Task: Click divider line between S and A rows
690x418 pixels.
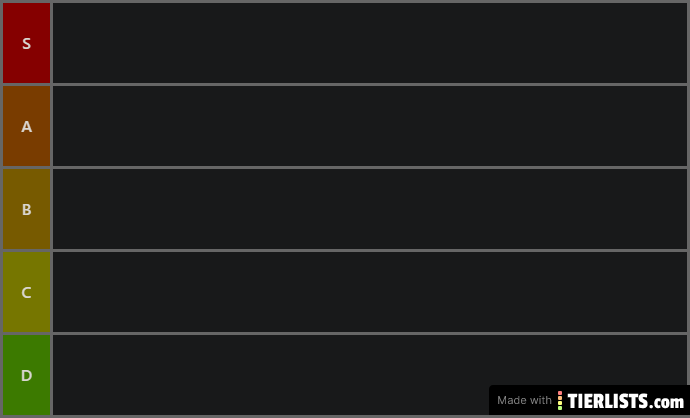Action: (x=369, y=84)
